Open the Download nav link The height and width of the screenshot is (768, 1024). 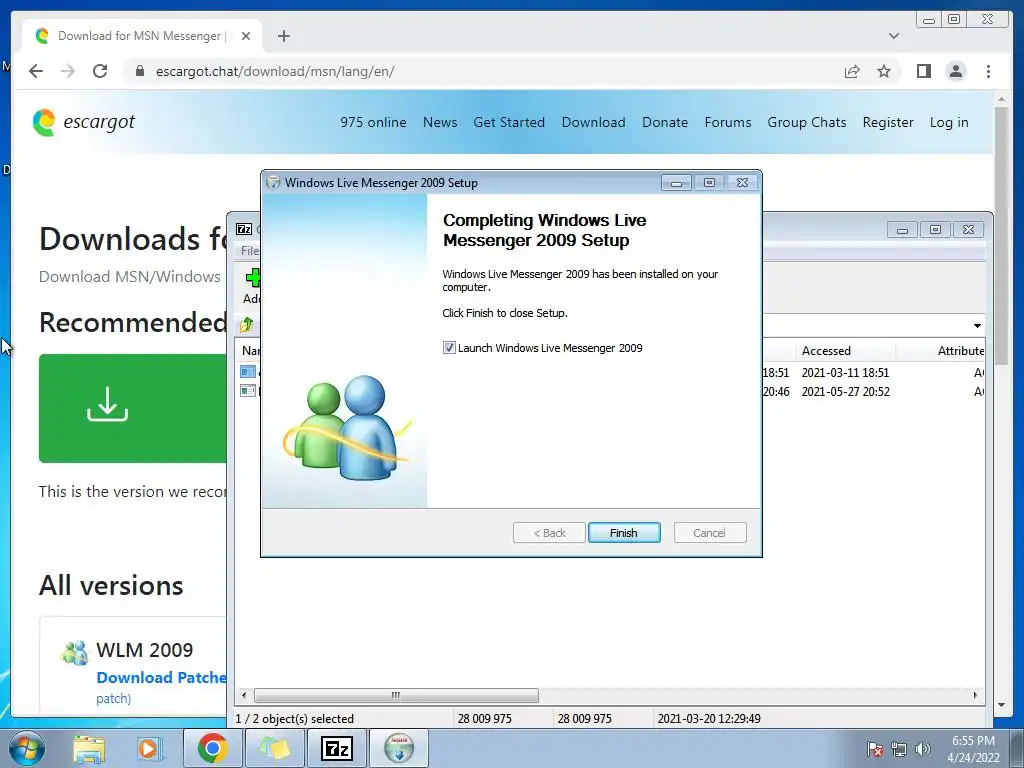coord(593,122)
